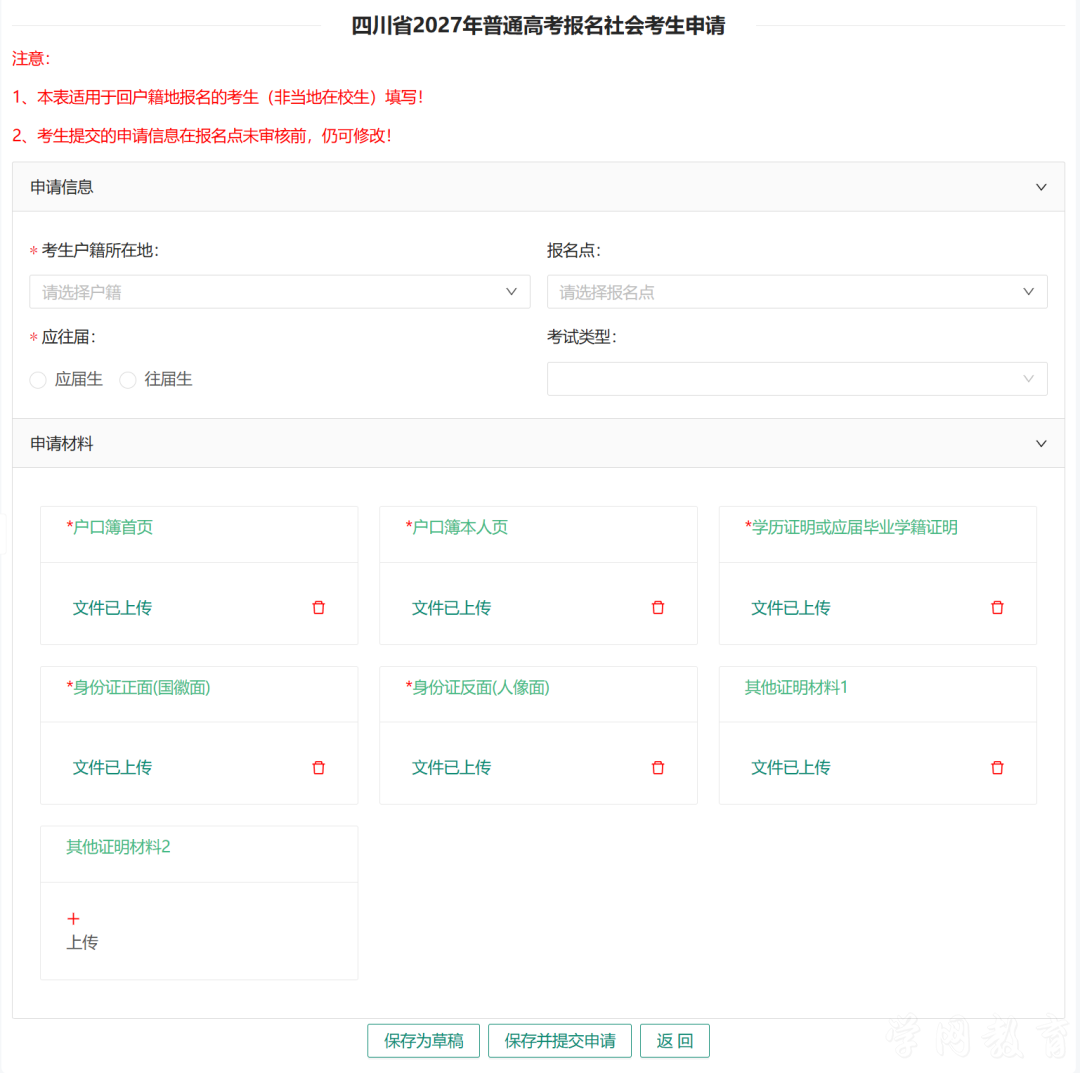Image resolution: width=1080 pixels, height=1073 pixels.
Task: Click 文件已上传 under 其他证明材料1
Action: [x=791, y=767]
